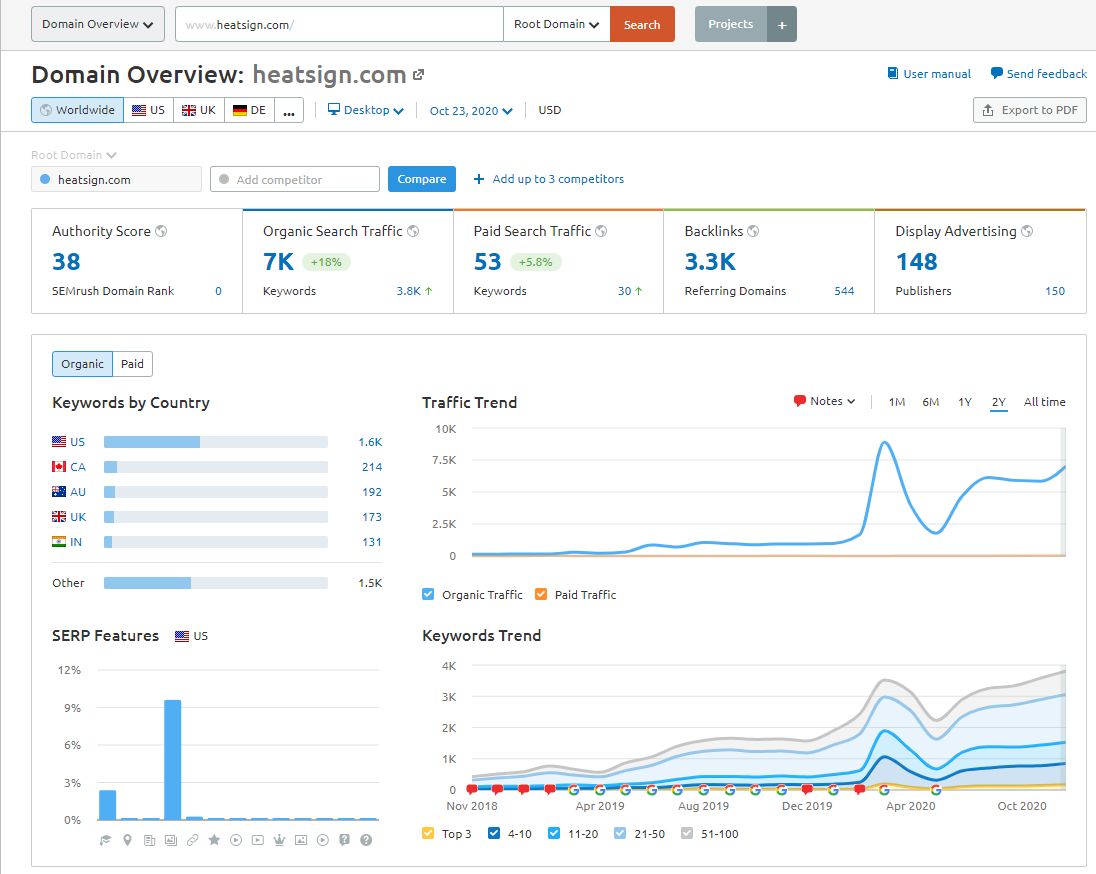Image resolution: width=1096 pixels, height=874 pixels.
Task: Open heatsign.com external link icon in title
Action: (x=418, y=75)
